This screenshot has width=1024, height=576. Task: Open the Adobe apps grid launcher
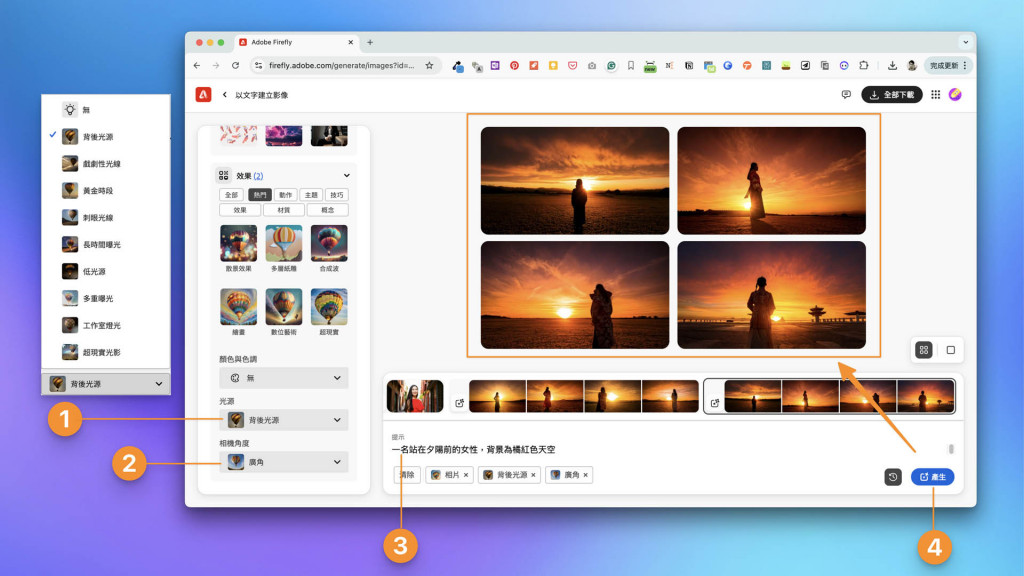[x=935, y=95]
